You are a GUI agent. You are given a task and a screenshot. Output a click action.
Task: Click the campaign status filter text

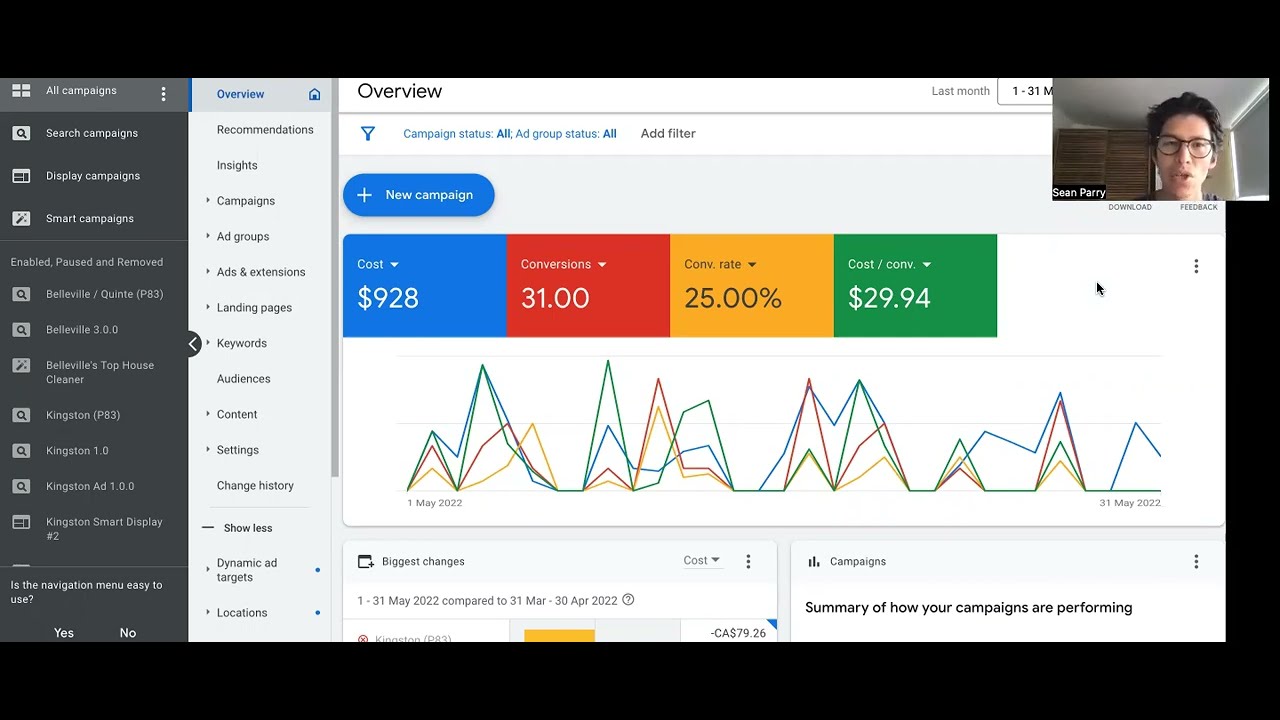510,134
